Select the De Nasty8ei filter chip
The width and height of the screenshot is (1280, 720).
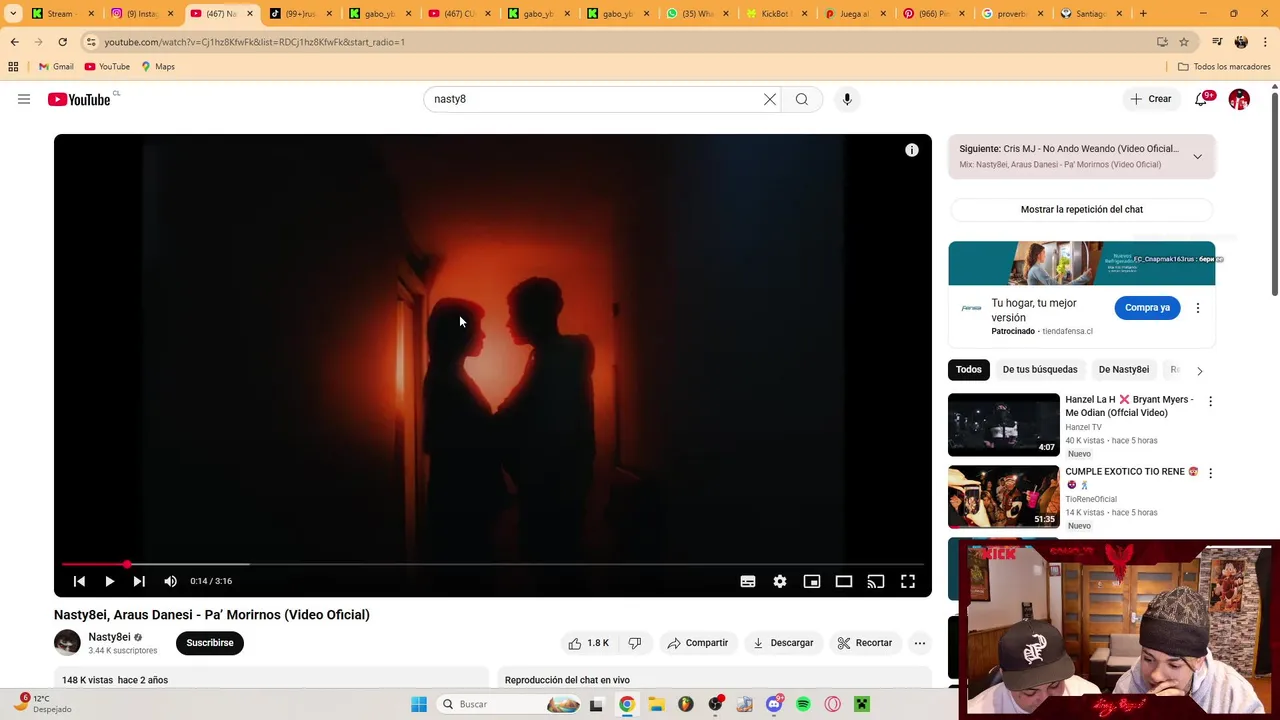(x=1124, y=370)
